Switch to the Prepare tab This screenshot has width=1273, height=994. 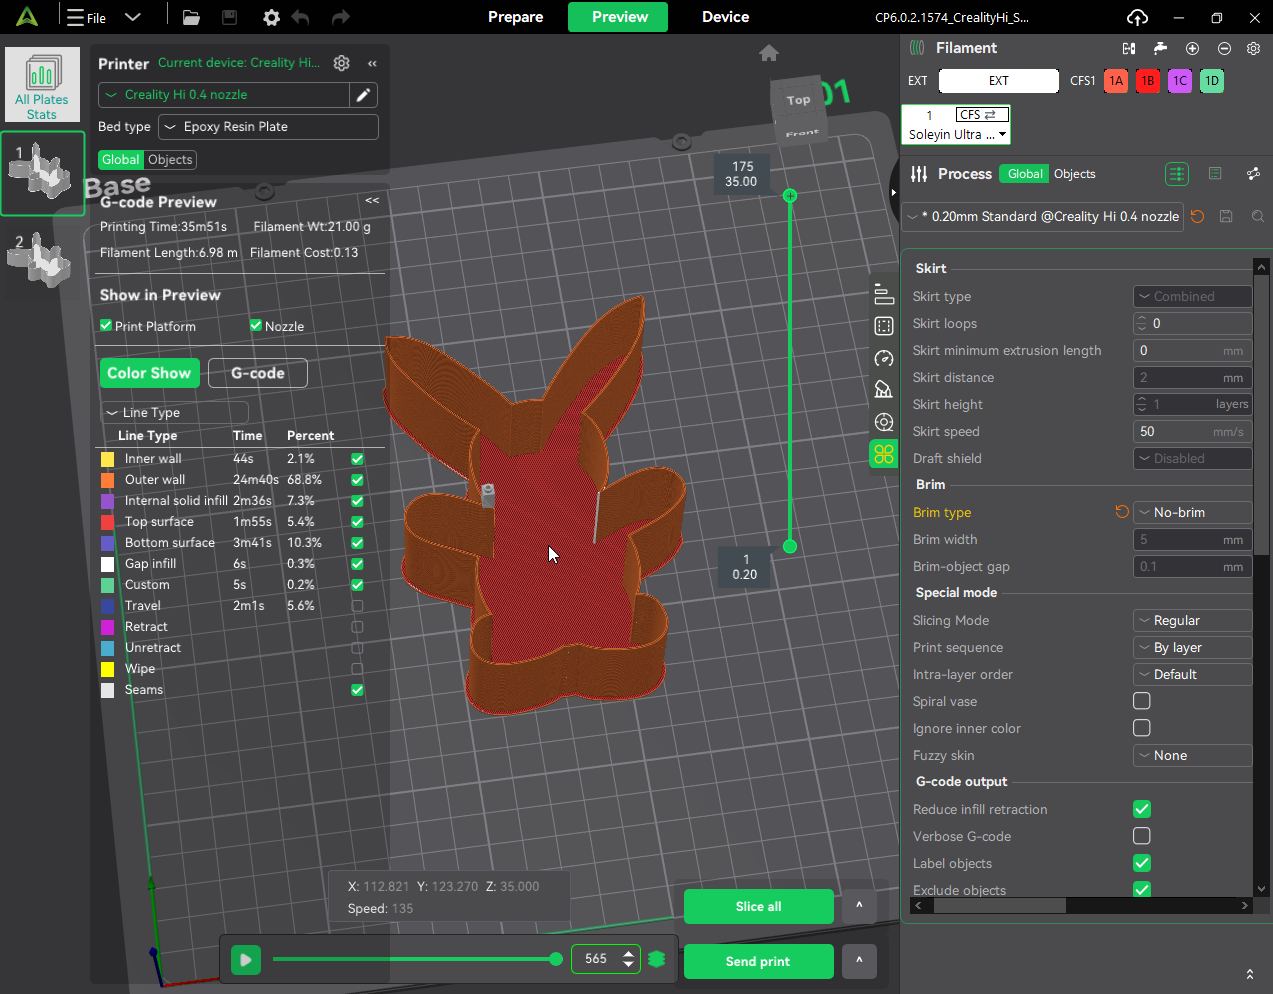point(516,17)
